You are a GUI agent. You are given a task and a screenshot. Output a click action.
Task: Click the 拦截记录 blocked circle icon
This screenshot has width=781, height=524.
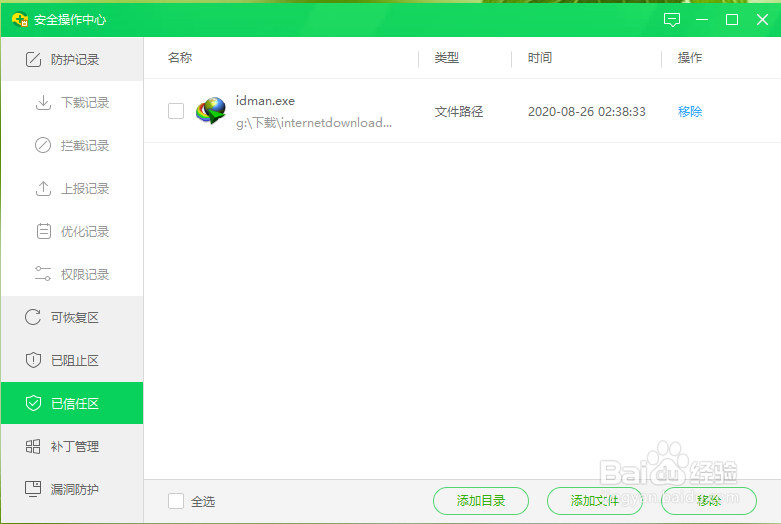point(43,145)
